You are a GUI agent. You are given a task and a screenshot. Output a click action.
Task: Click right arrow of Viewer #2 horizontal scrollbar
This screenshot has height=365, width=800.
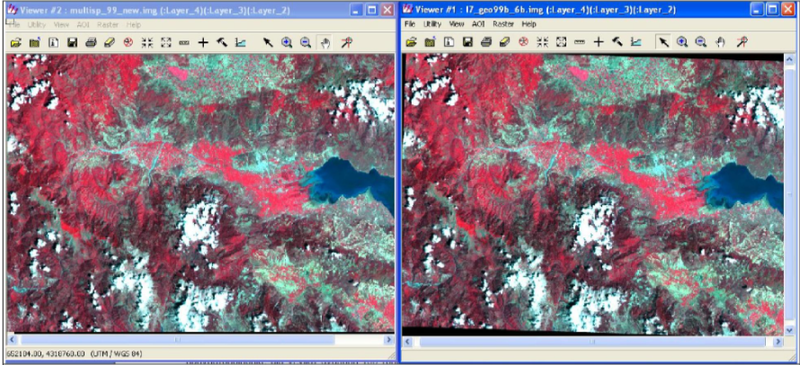point(389,340)
